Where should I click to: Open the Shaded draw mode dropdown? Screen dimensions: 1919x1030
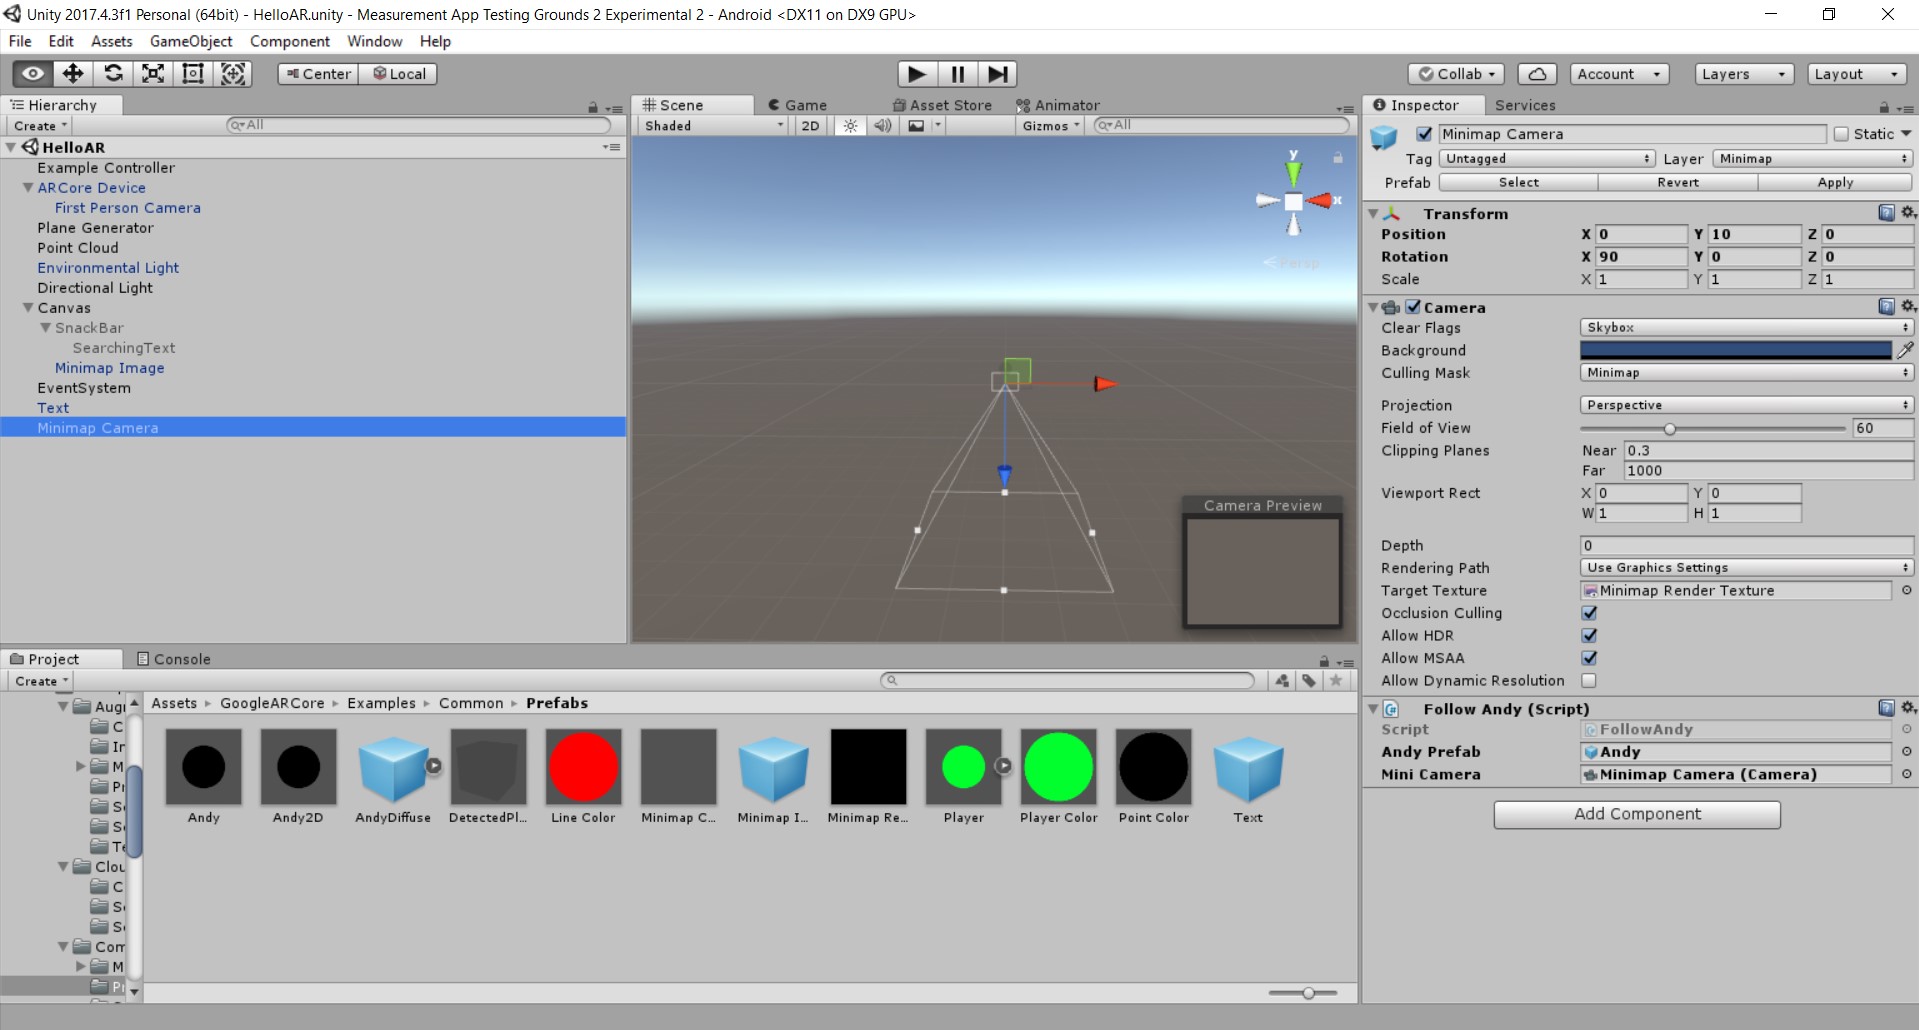[713, 126]
